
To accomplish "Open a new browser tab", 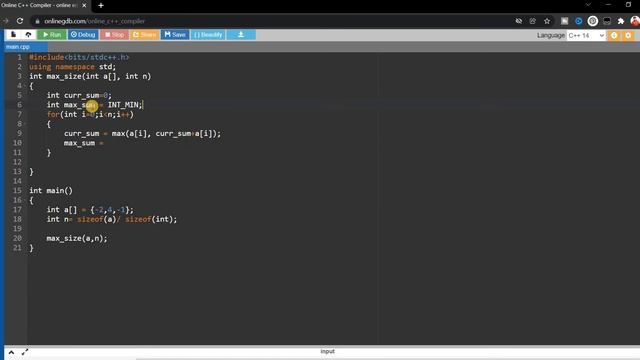I will [x=101, y=6].
